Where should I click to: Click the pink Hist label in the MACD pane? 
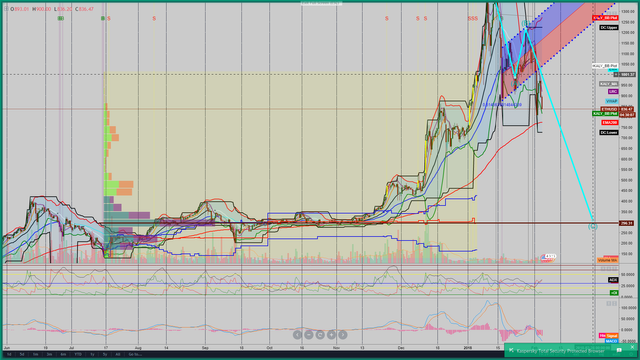click(x=602, y=336)
